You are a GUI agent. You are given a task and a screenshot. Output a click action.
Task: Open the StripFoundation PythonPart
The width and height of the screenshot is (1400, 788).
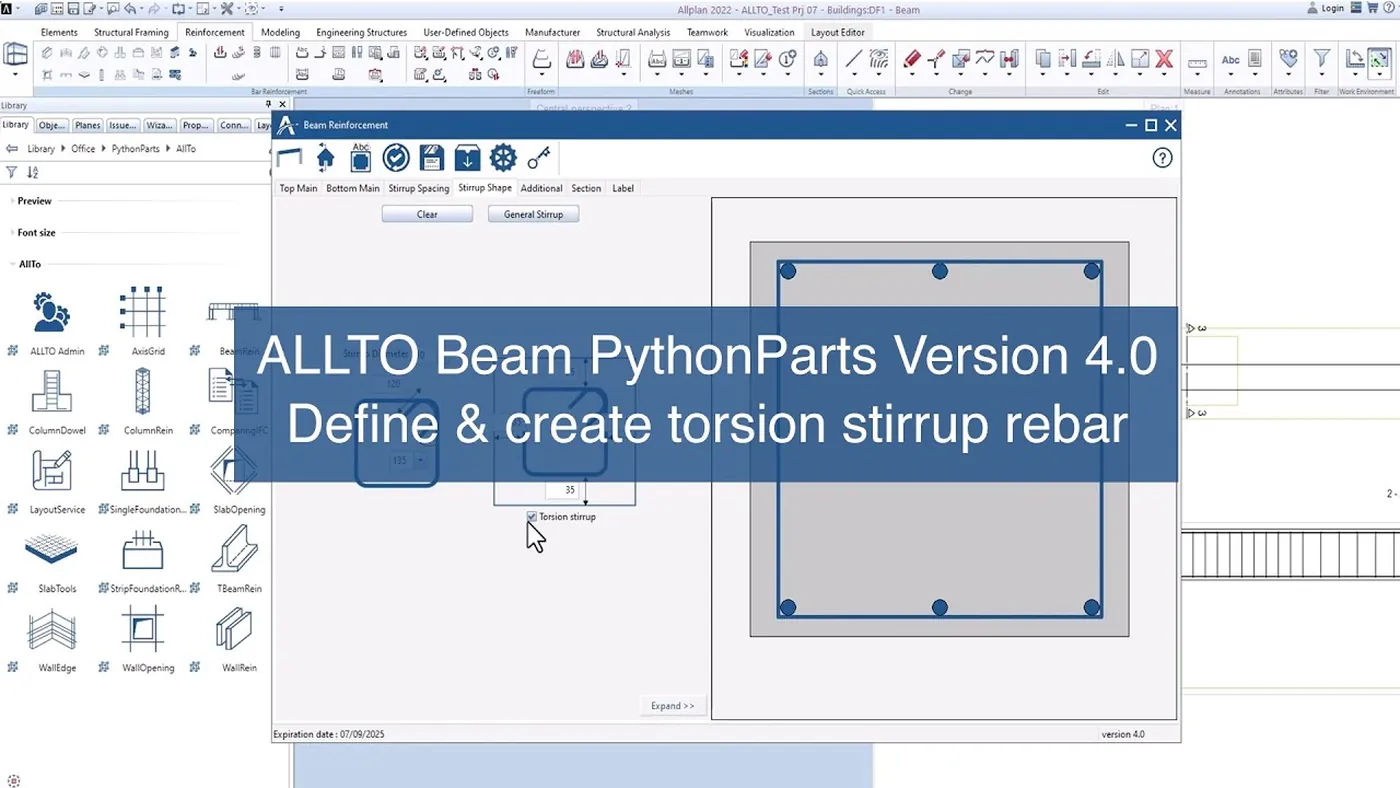click(142, 549)
